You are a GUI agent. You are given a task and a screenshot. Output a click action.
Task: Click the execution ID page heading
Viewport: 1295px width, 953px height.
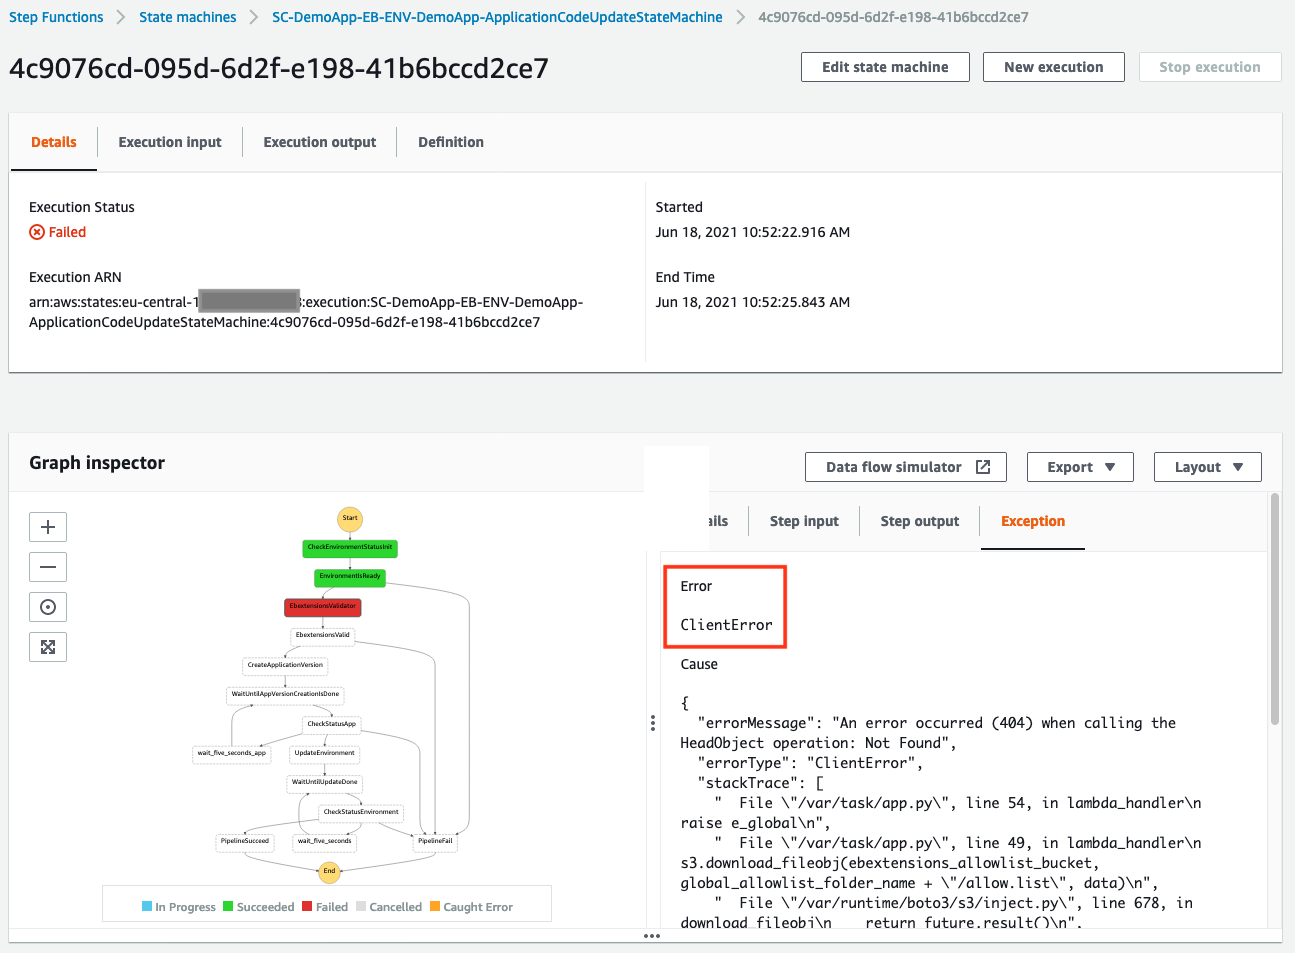(279, 68)
